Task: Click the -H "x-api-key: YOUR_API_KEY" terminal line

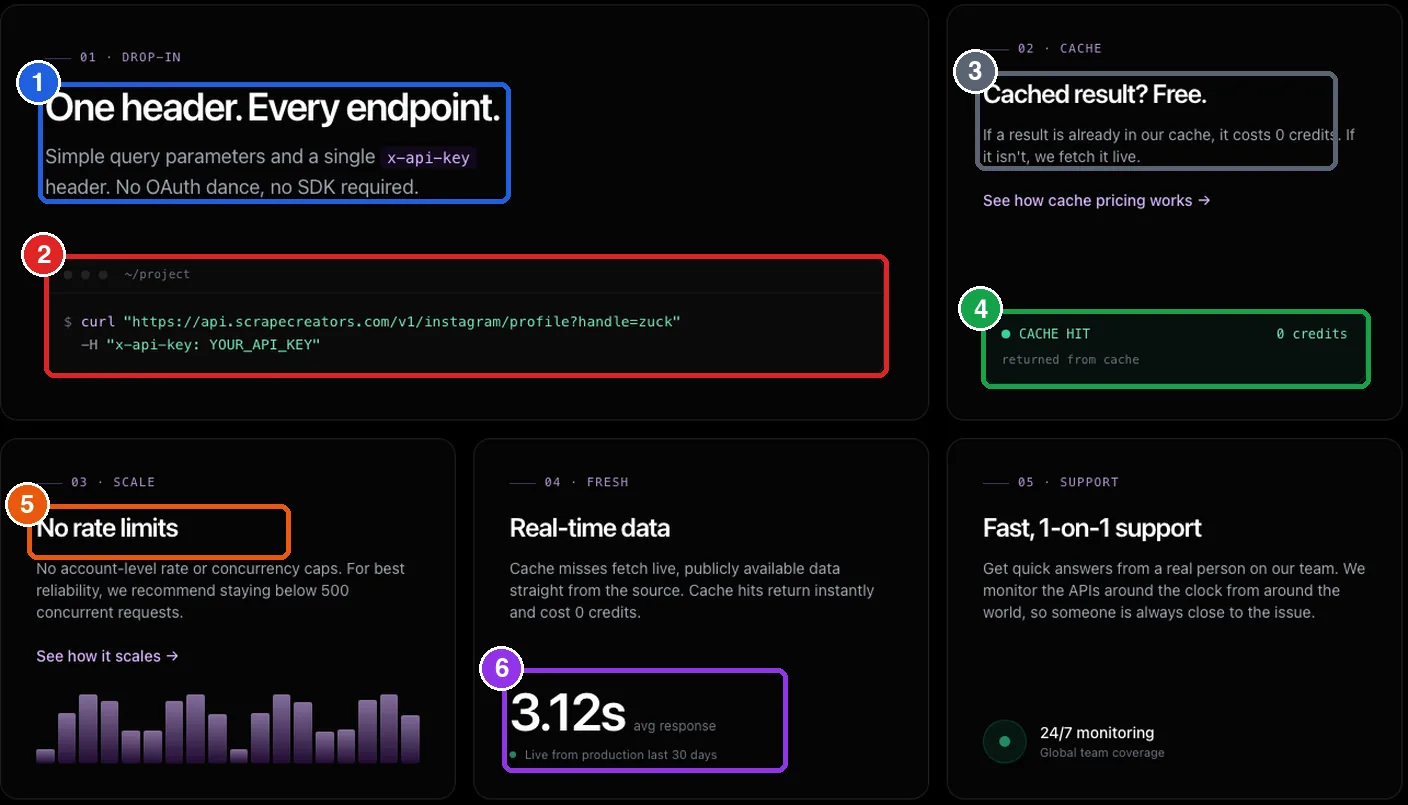Action: 201,345
